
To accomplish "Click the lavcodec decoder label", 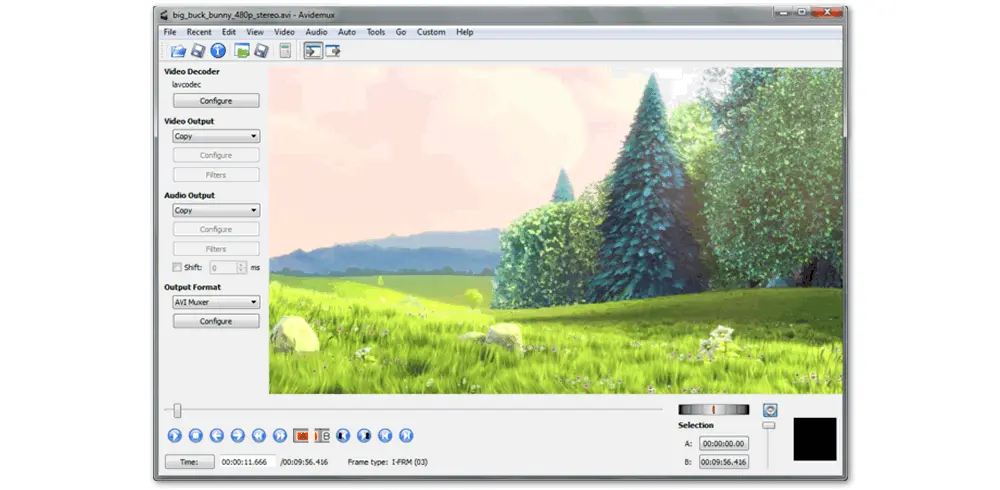I will click(x=187, y=84).
